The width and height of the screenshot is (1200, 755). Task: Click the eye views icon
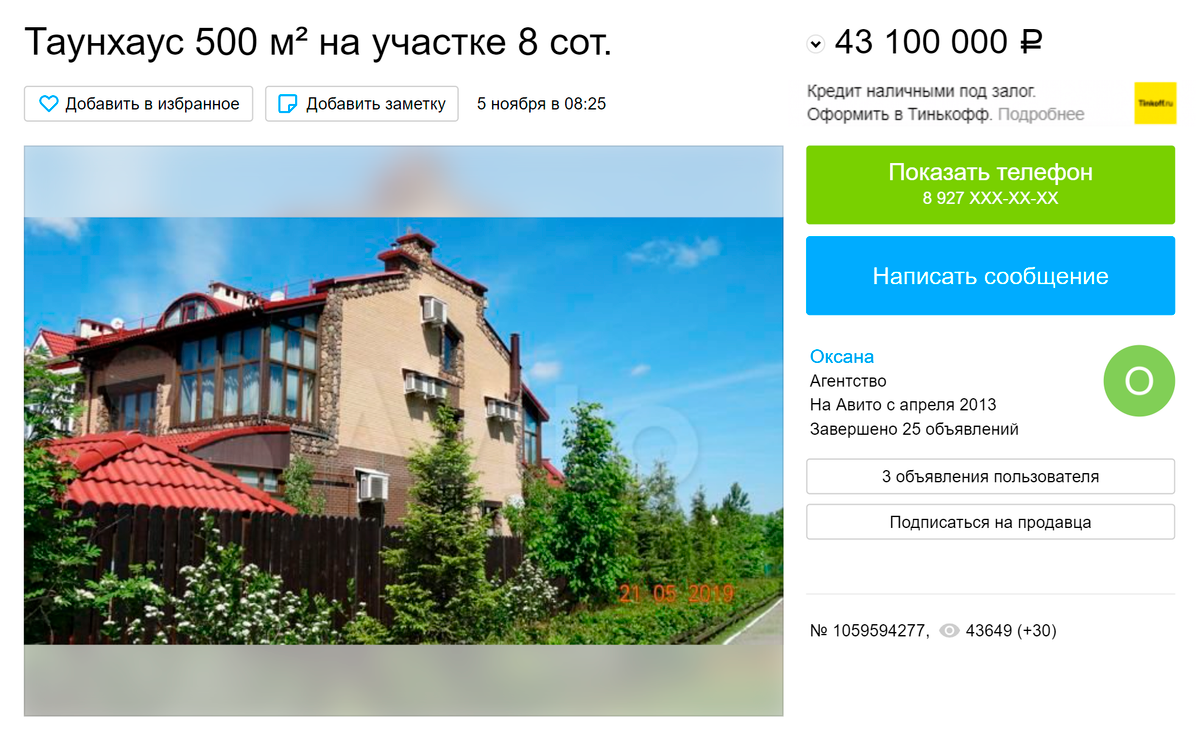pyautogui.click(x=949, y=631)
